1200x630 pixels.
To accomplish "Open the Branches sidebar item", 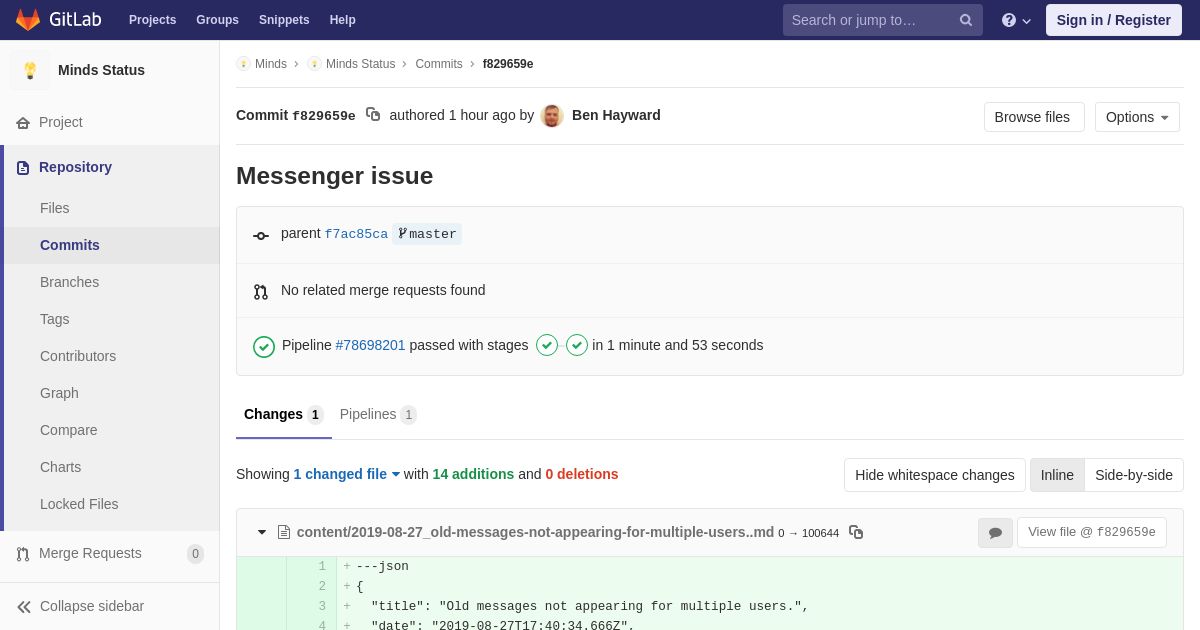I will [69, 282].
